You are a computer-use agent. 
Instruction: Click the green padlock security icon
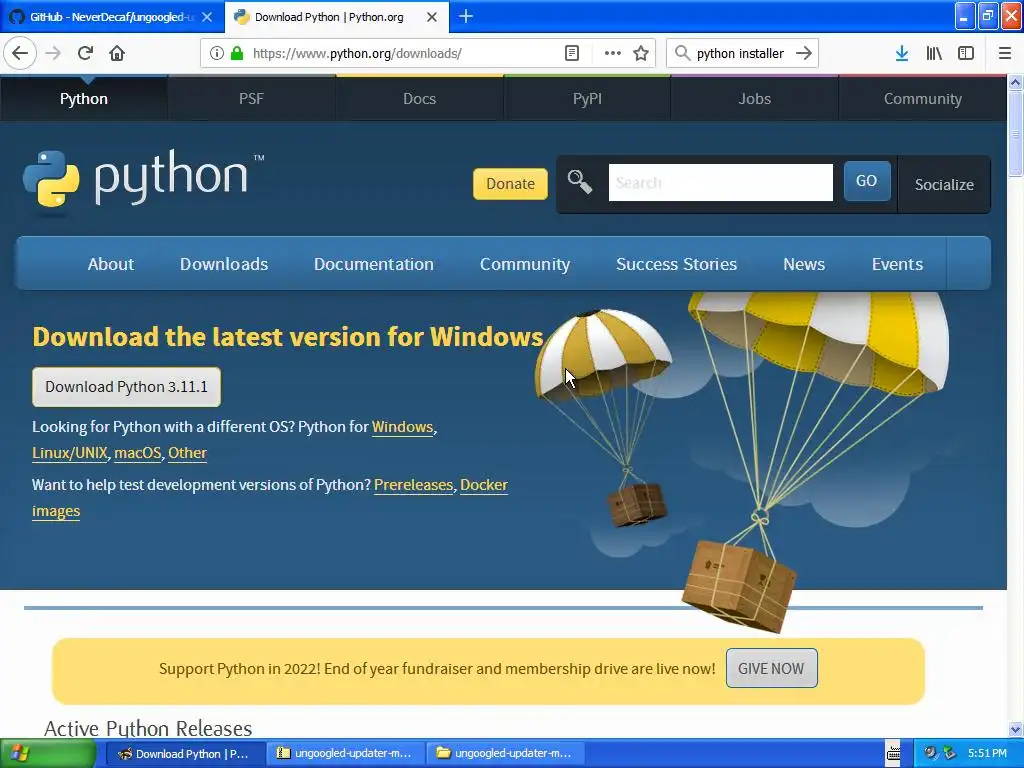[x=237, y=54]
